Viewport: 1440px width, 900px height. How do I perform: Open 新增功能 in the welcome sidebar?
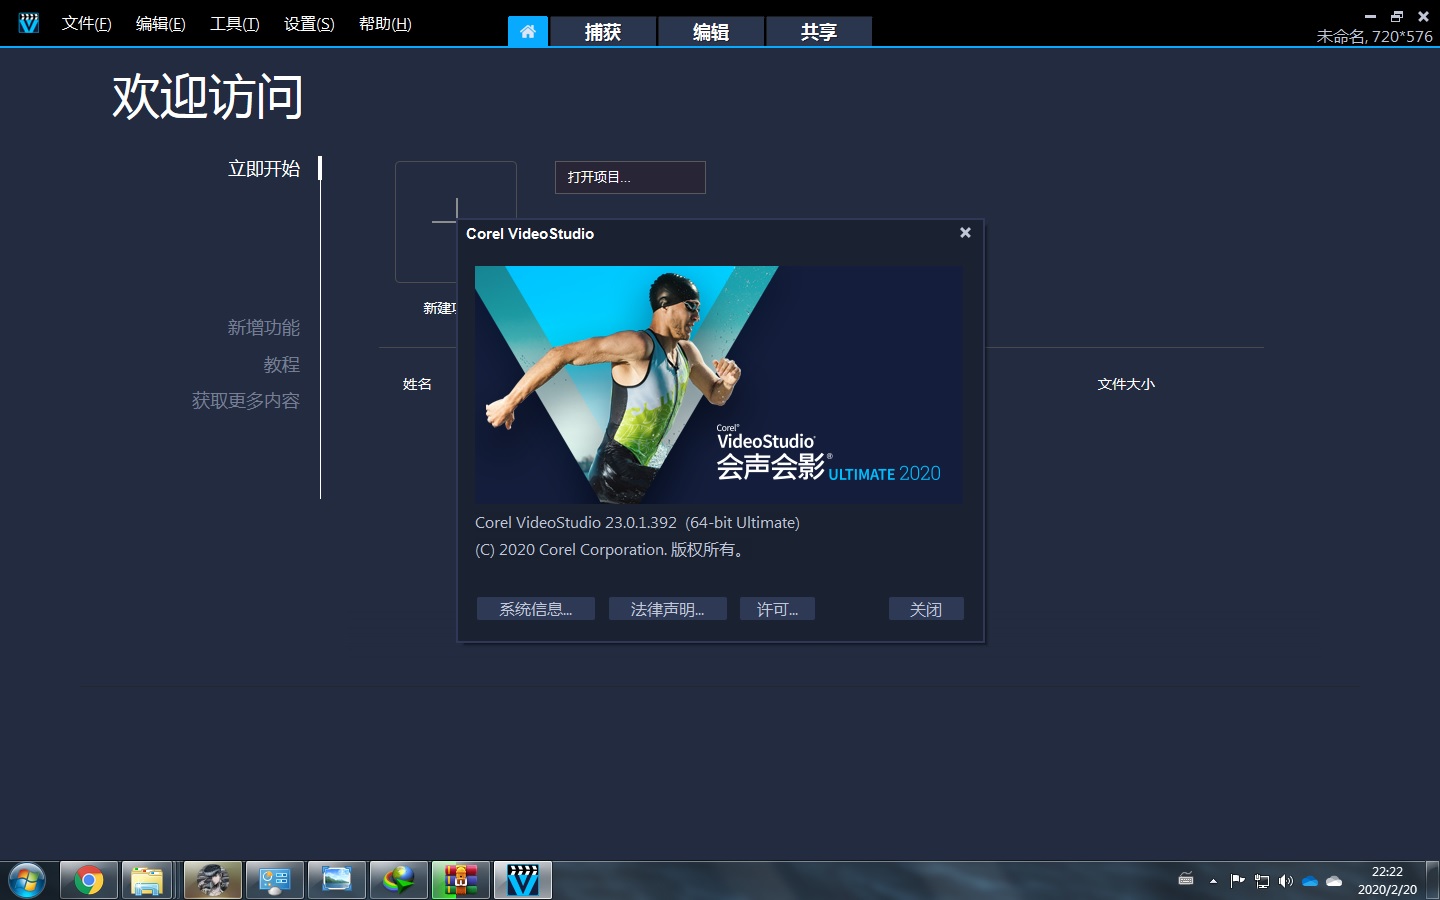click(264, 327)
